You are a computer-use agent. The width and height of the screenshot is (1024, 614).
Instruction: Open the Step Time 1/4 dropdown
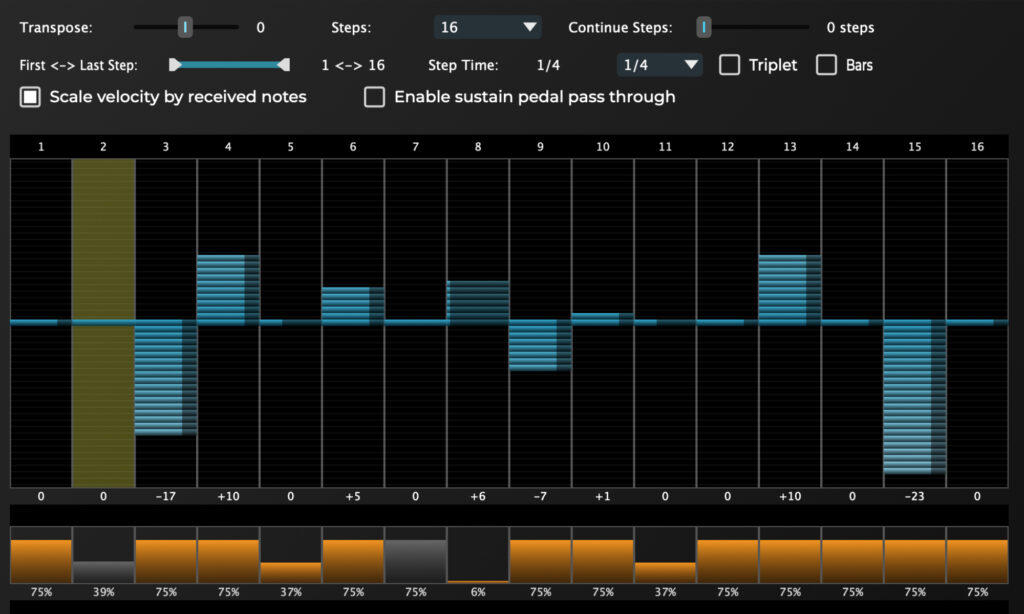pos(660,65)
